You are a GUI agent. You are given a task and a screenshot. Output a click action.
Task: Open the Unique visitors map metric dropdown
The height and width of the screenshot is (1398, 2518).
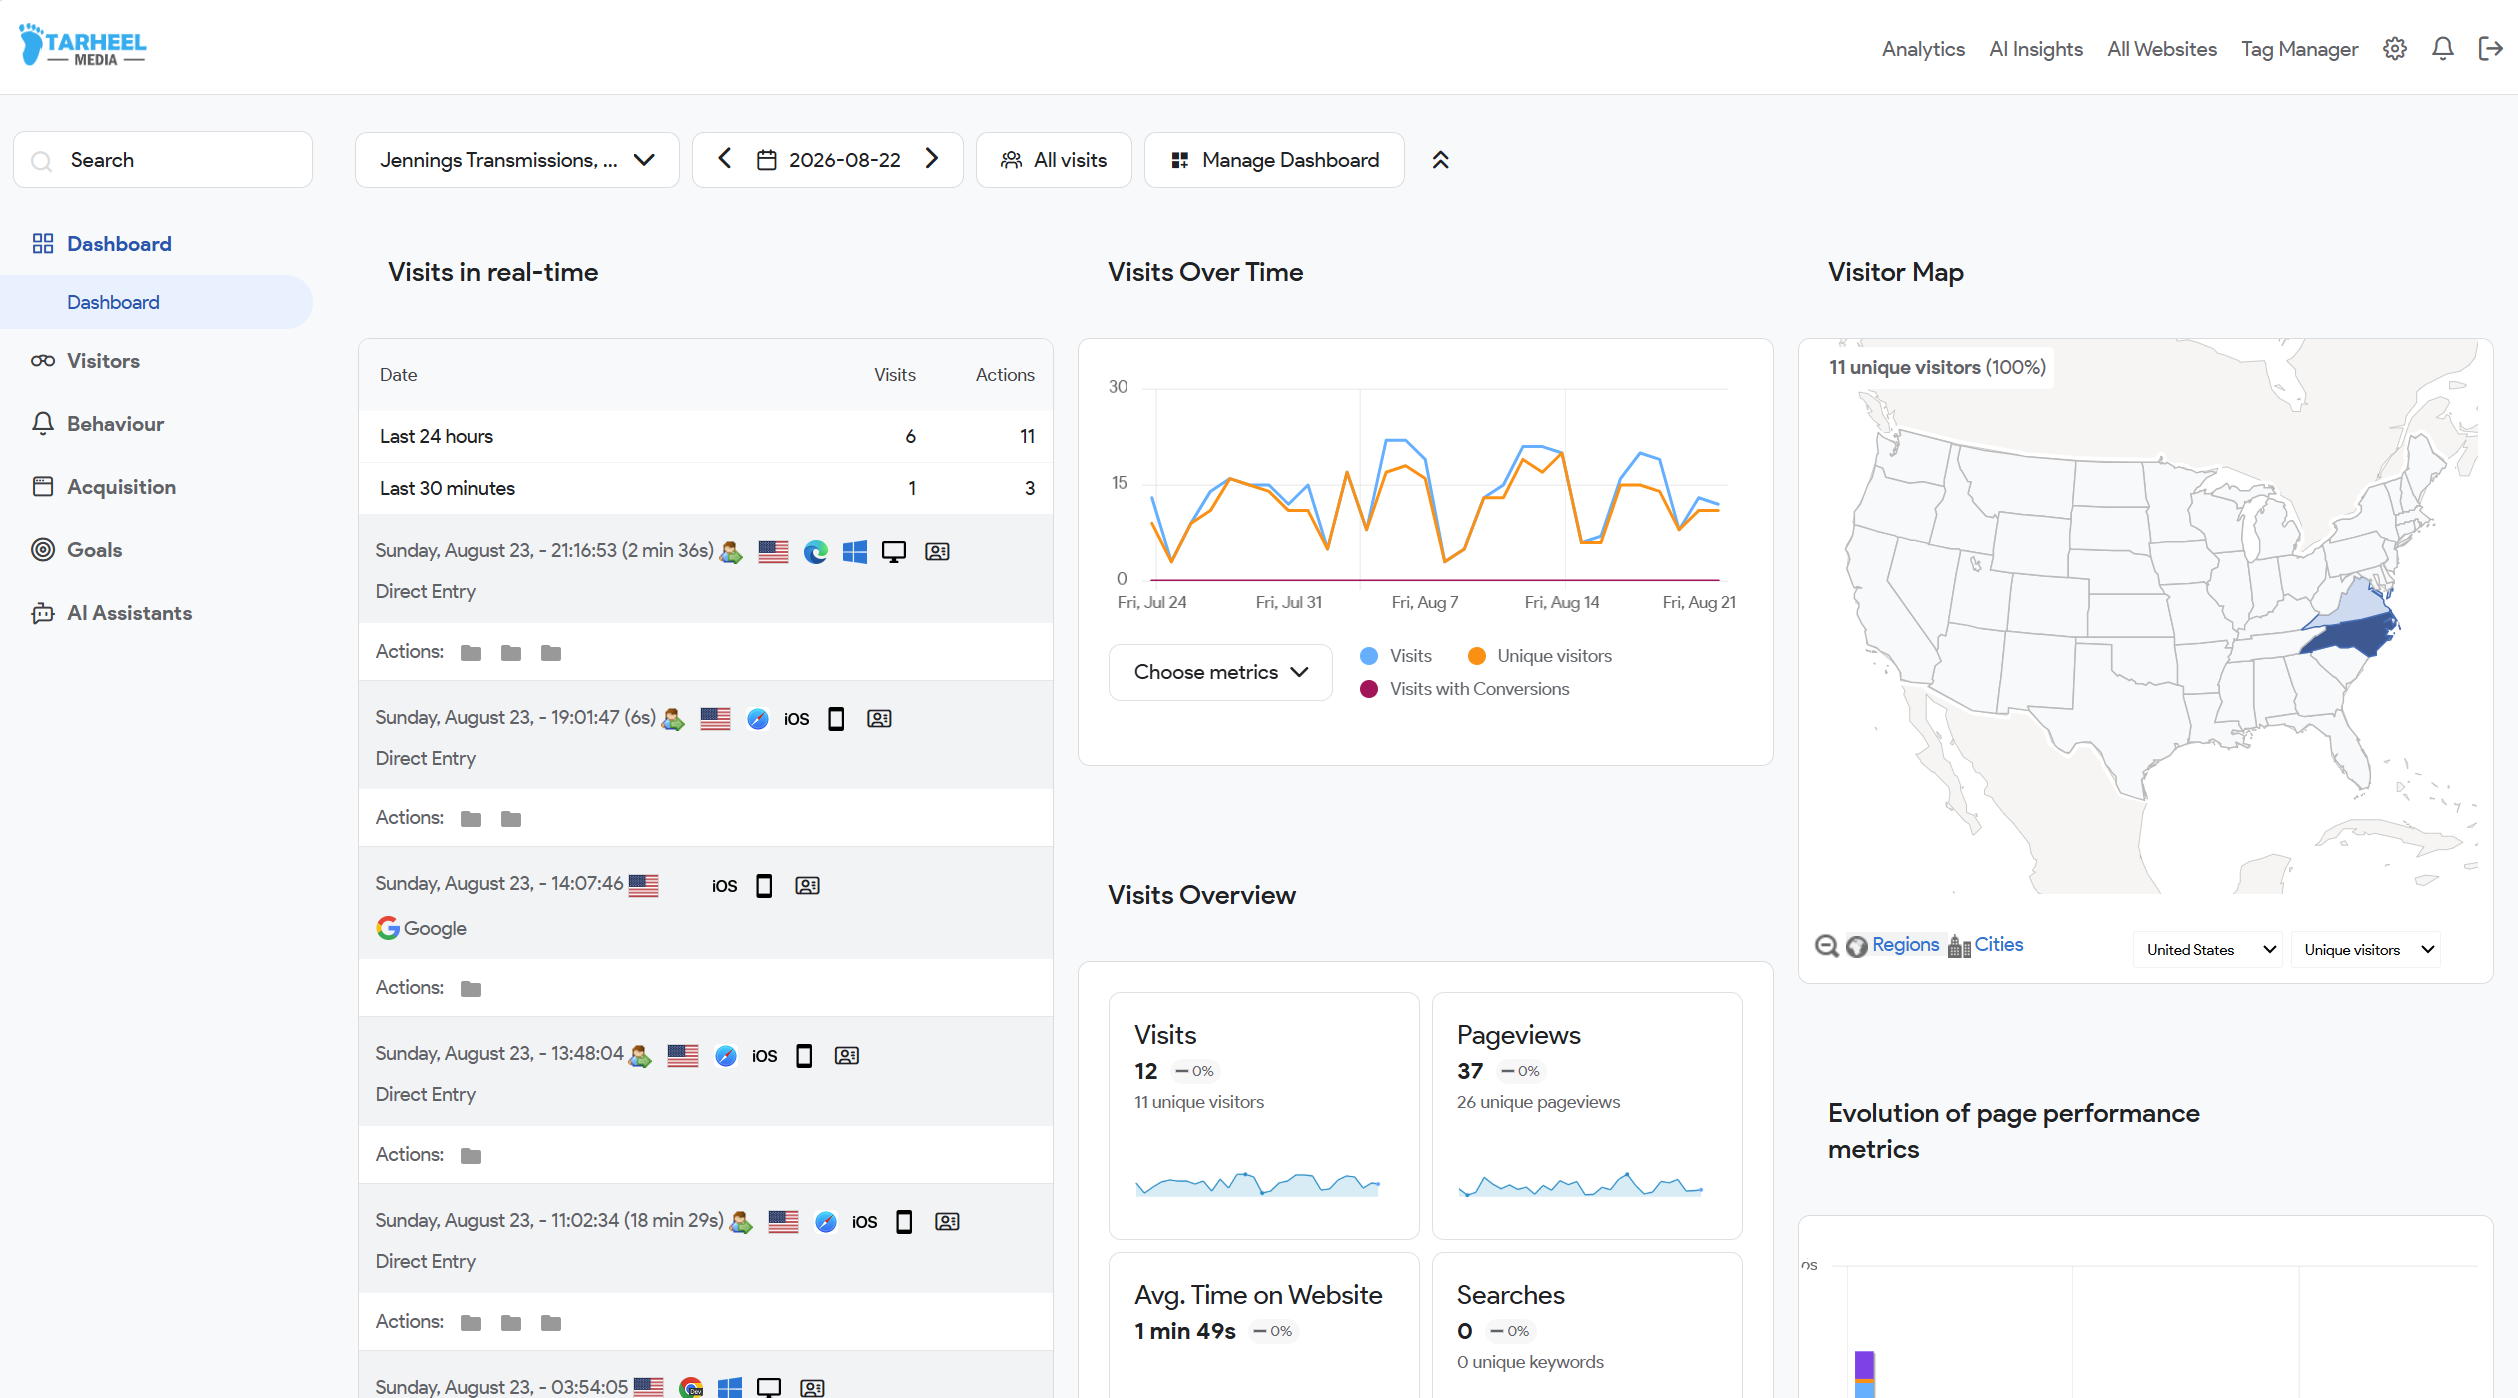click(2366, 950)
